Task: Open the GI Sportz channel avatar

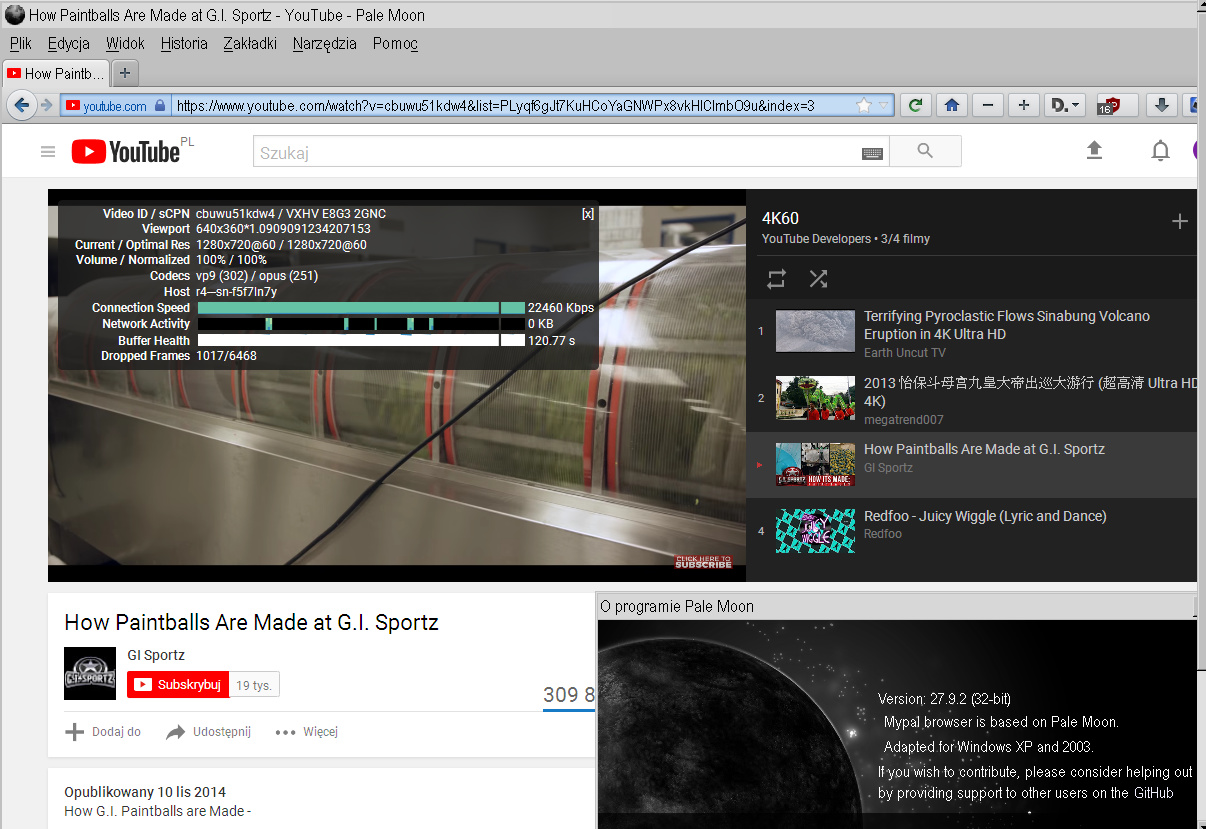Action: (x=89, y=673)
